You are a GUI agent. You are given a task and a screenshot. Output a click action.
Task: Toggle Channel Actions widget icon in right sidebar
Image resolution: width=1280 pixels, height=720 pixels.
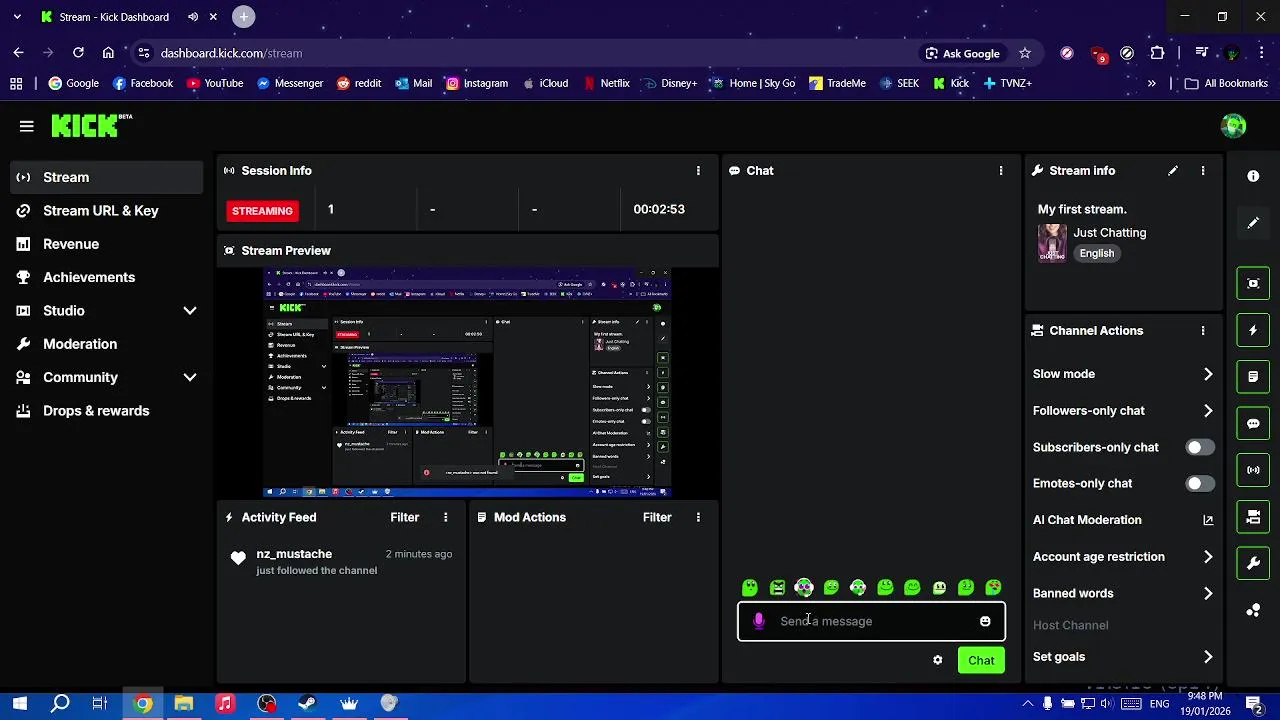(x=1253, y=517)
